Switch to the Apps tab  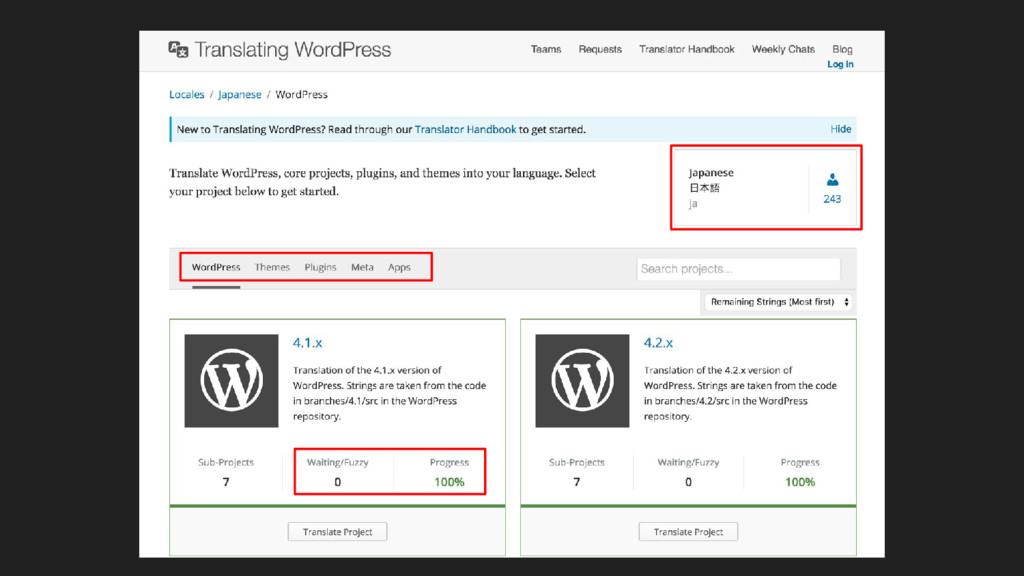(x=399, y=267)
